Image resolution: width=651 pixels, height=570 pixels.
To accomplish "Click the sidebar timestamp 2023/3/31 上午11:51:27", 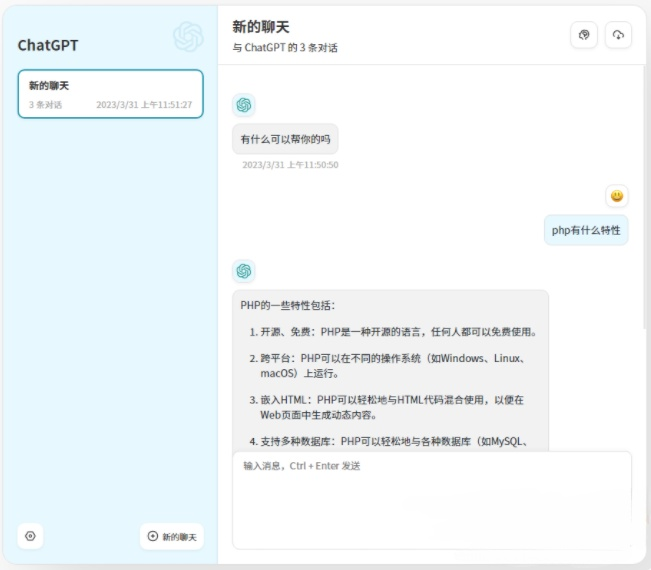I will (144, 105).
